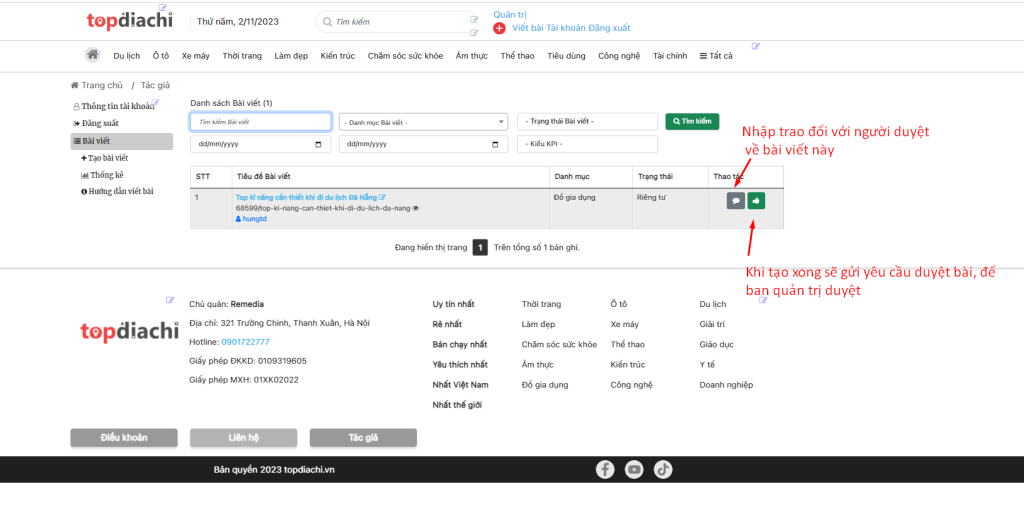The height and width of the screenshot is (513, 1024).
Task: Click the home icon in navigation bar
Action: coord(92,55)
